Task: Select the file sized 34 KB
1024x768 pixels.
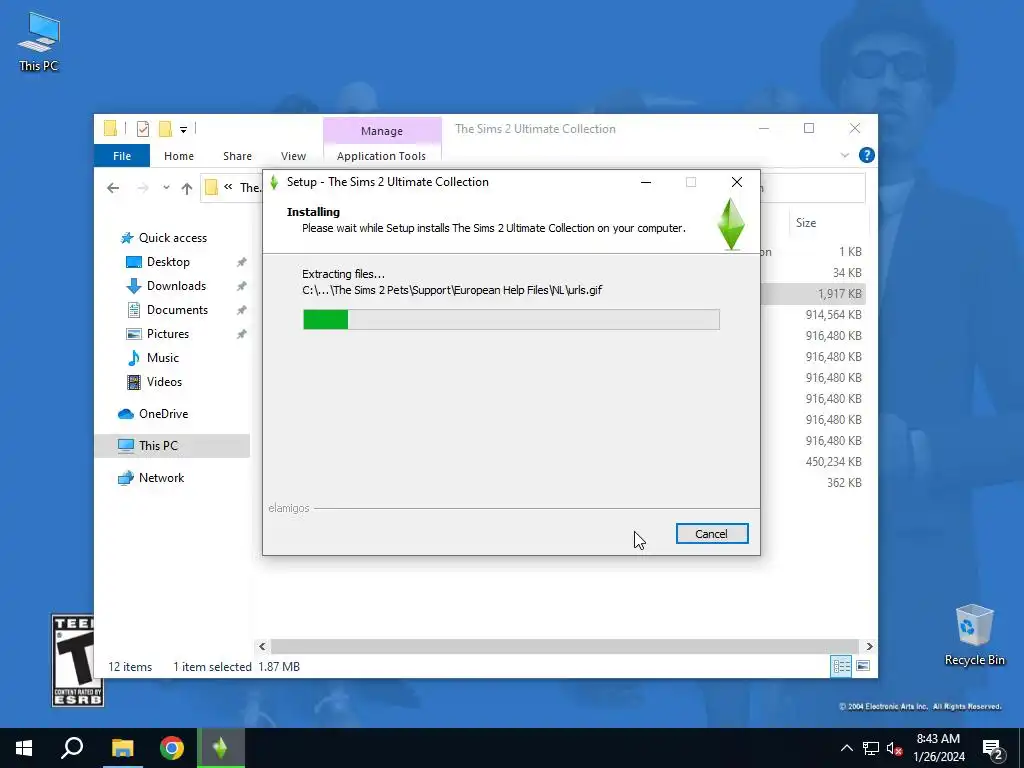Action: [847, 273]
